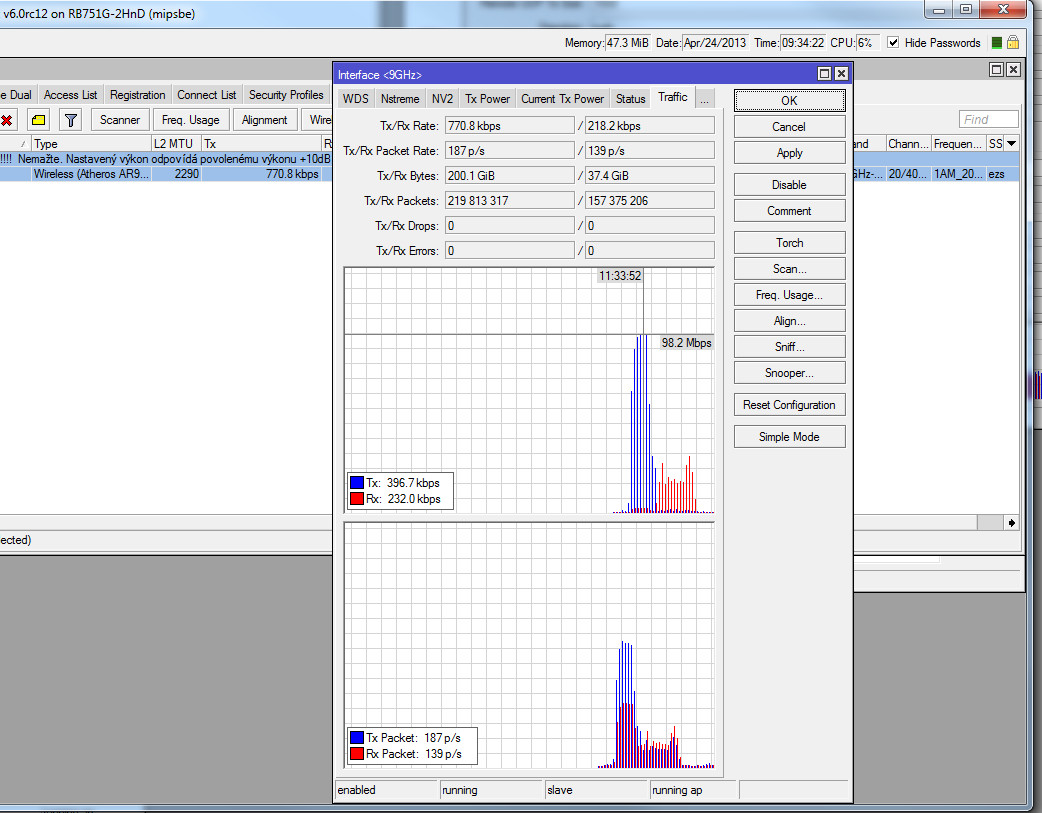Viewport: 1042px width, 813px height.
Task: Launch Torch from the dialog
Action: 789,243
